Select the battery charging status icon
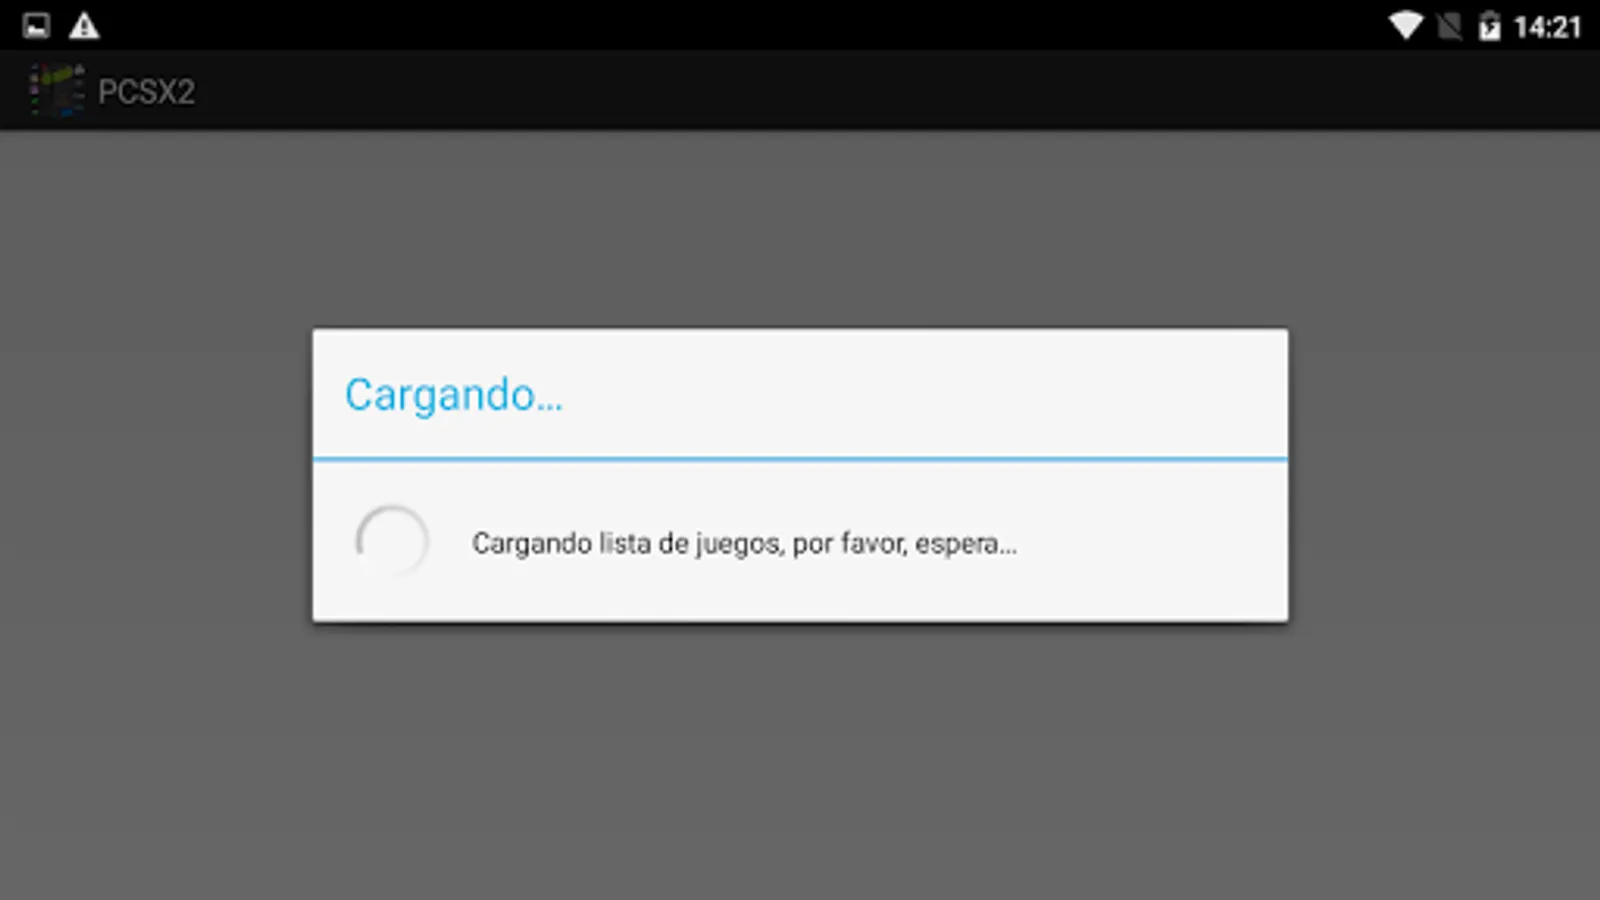This screenshot has height=900, width=1600. (x=1489, y=26)
